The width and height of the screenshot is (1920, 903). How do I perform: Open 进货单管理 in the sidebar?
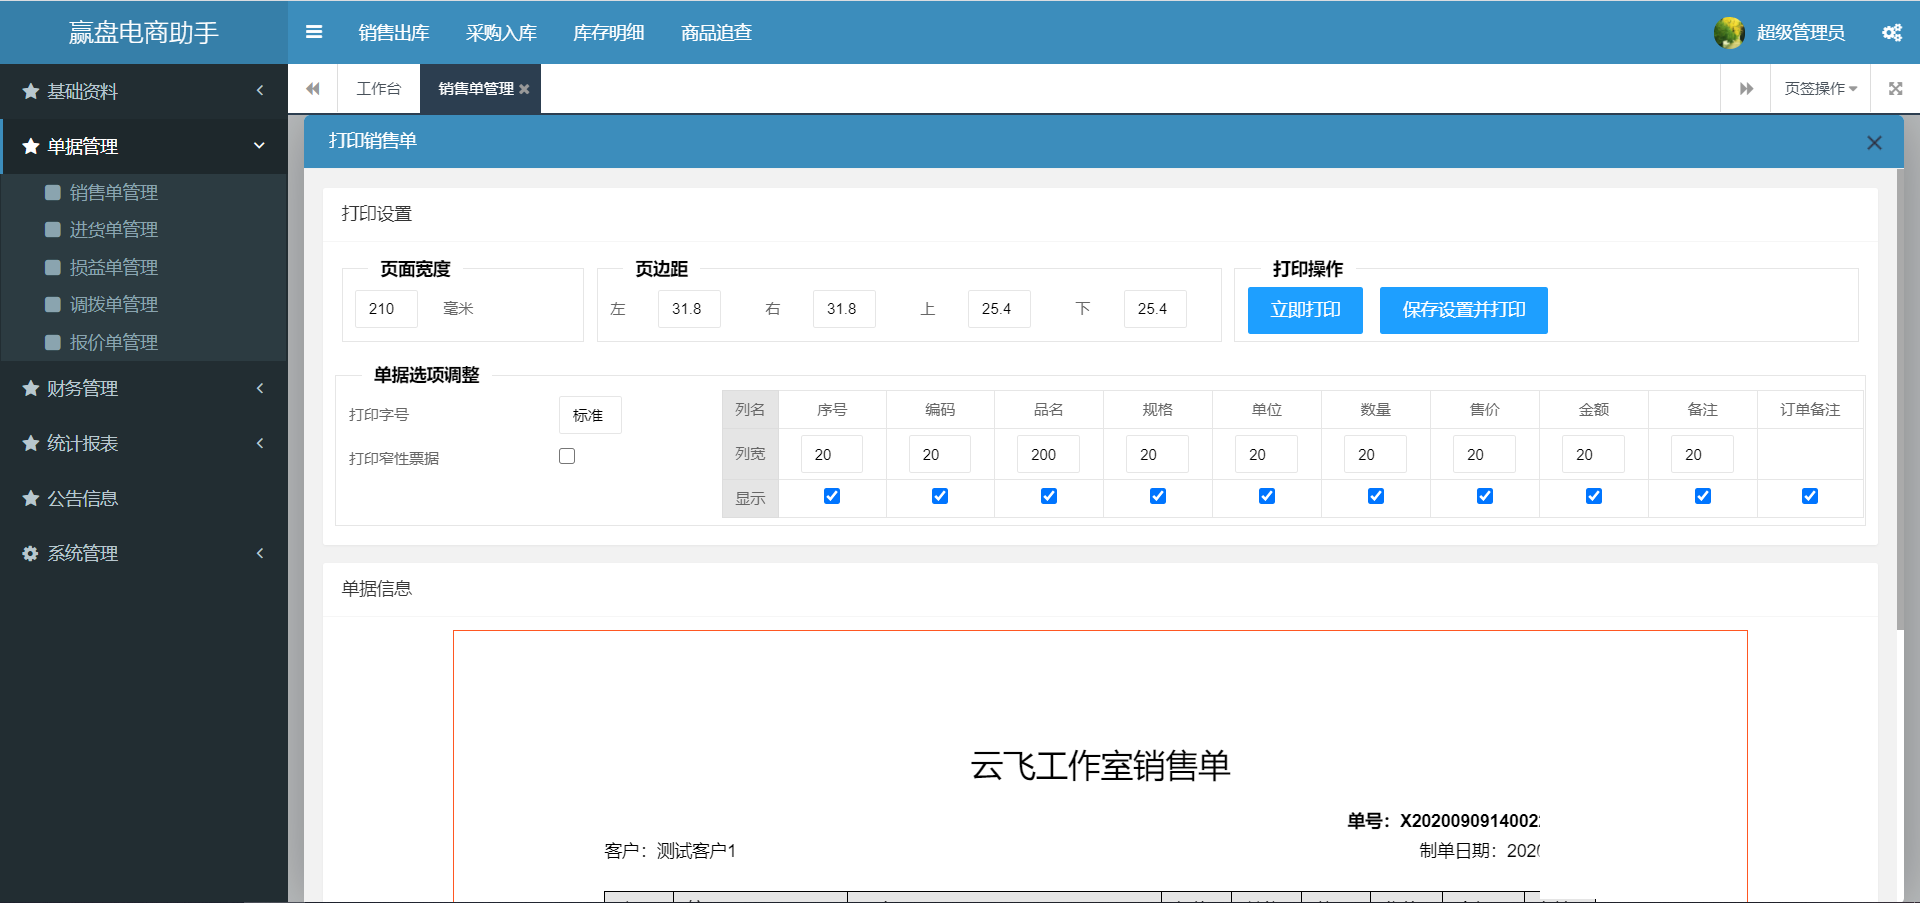[x=114, y=229]
